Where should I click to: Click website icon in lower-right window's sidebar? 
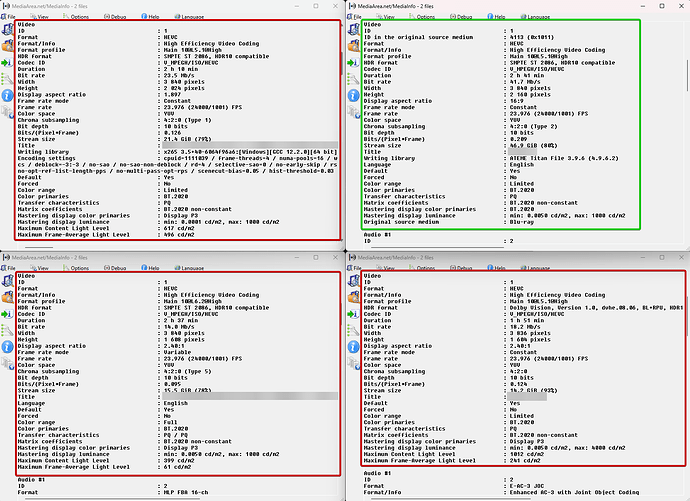354,363
